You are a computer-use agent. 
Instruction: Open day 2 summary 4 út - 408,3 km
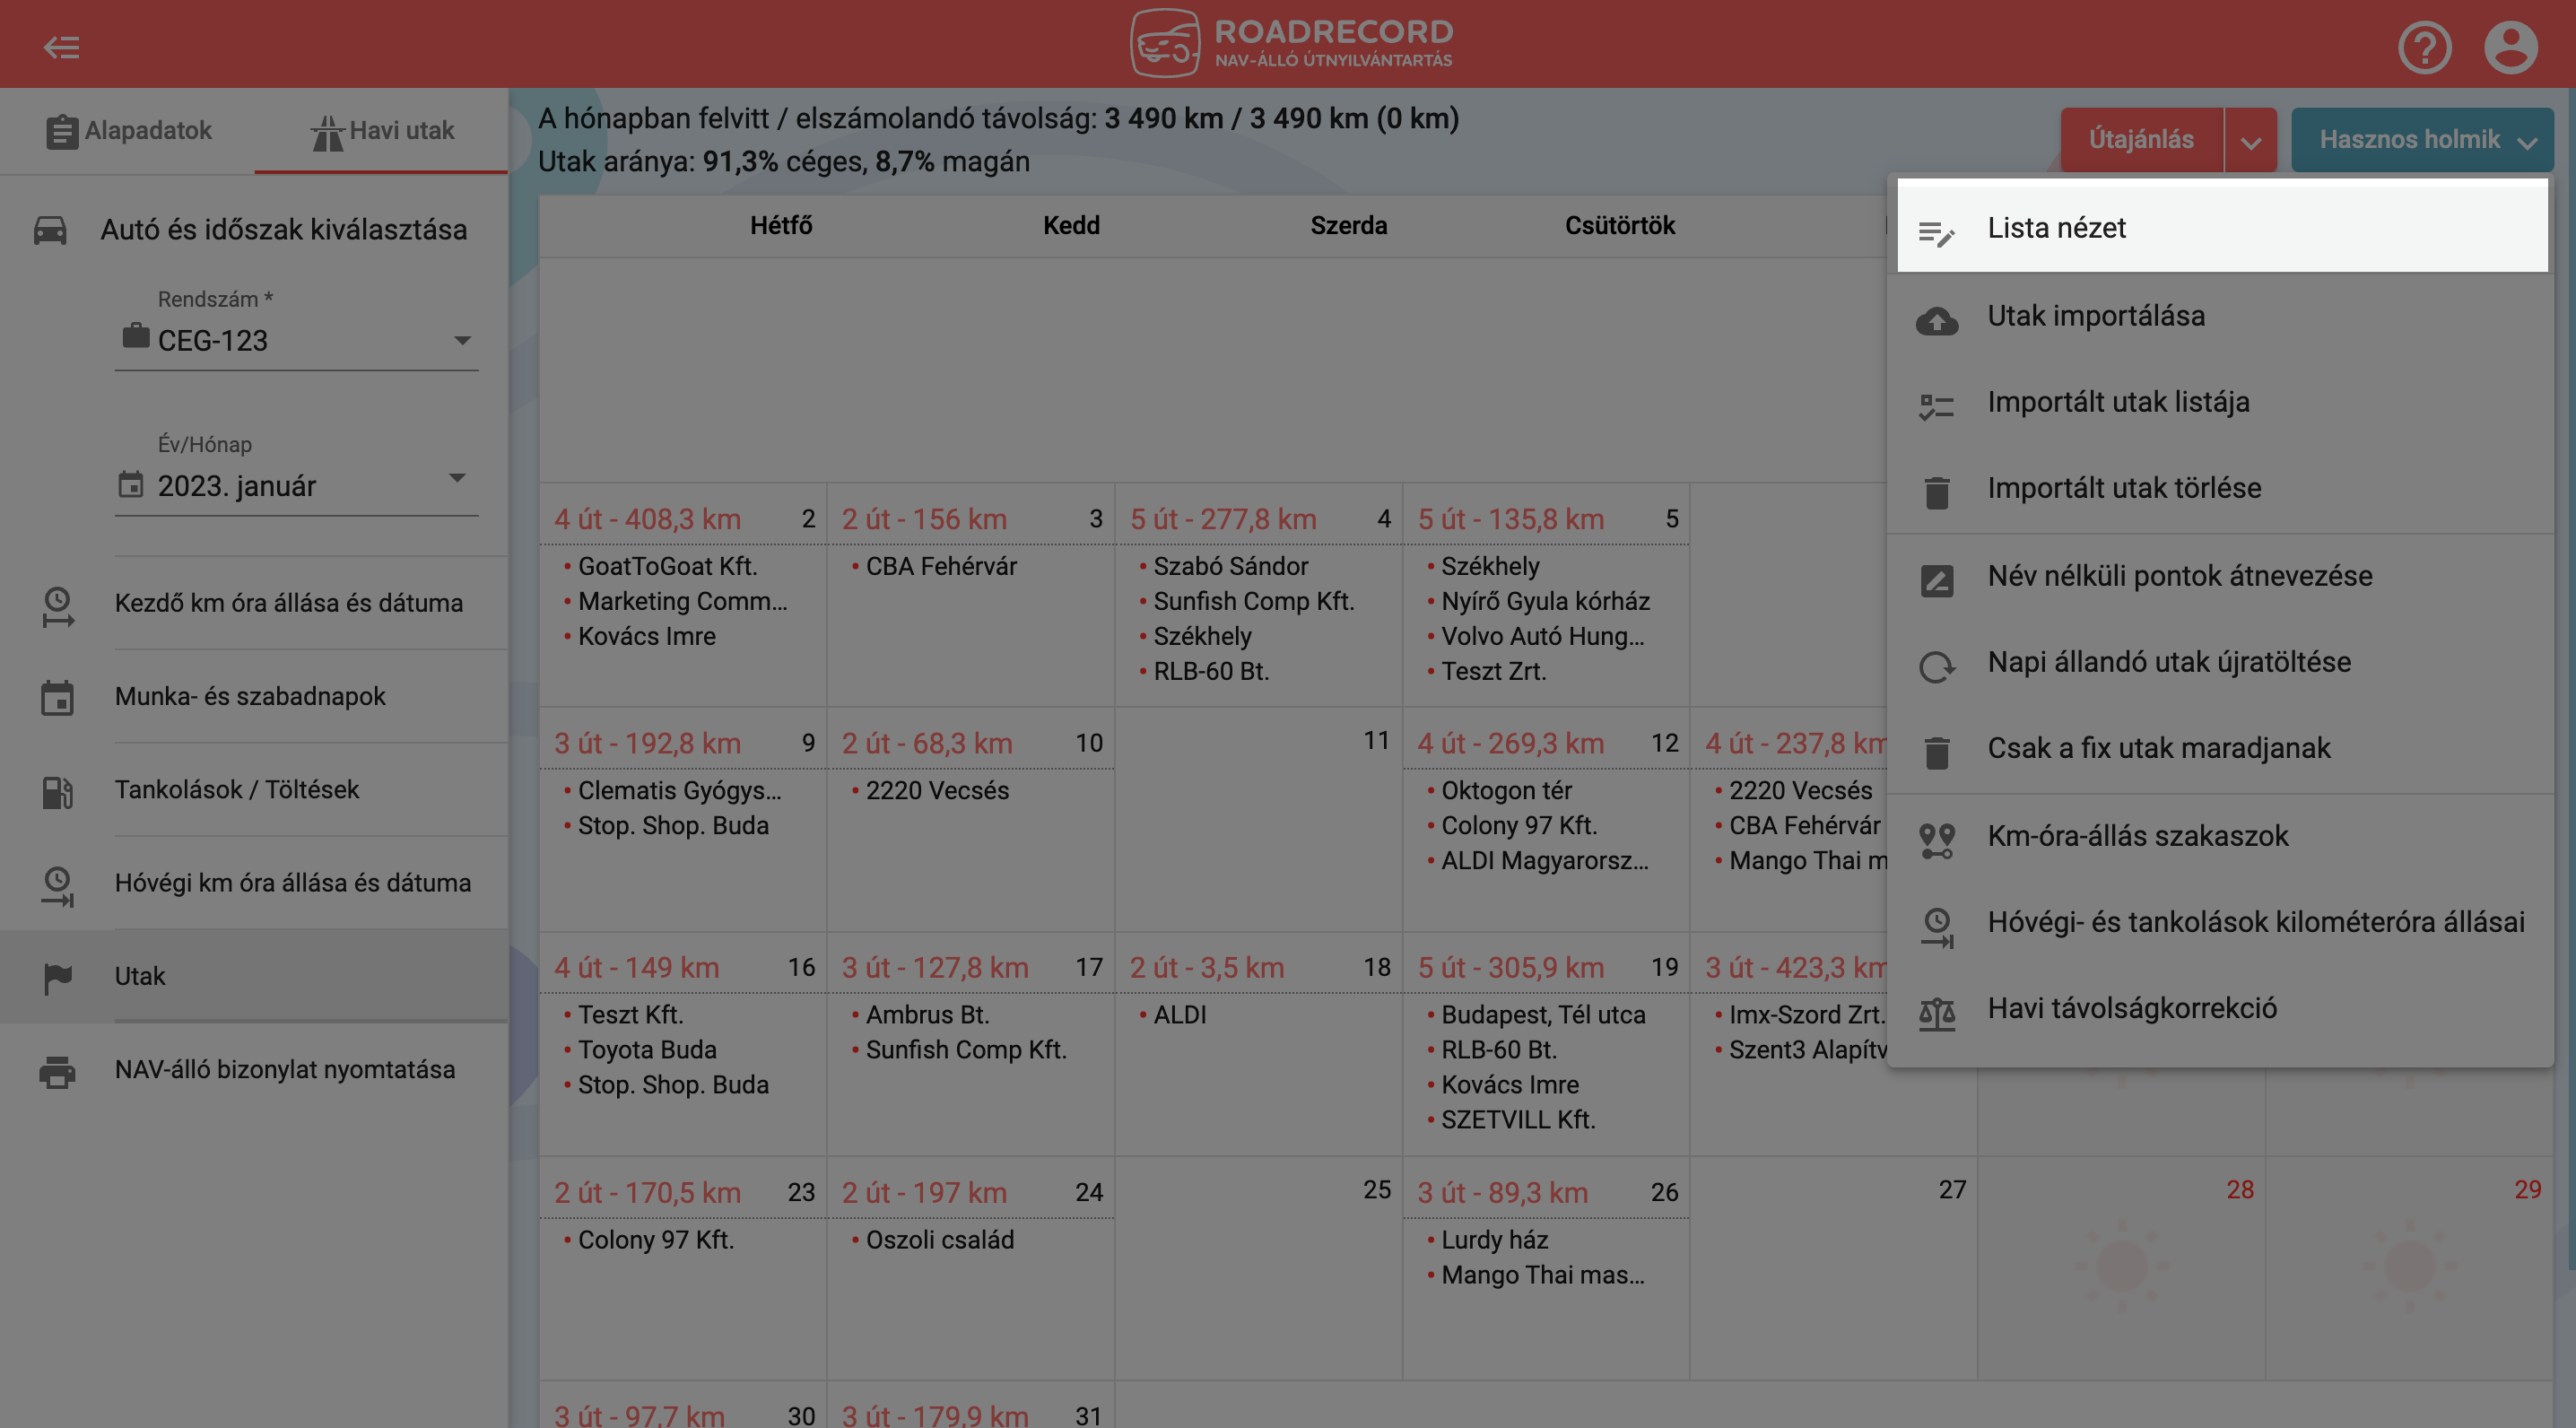tap(647, 519)
